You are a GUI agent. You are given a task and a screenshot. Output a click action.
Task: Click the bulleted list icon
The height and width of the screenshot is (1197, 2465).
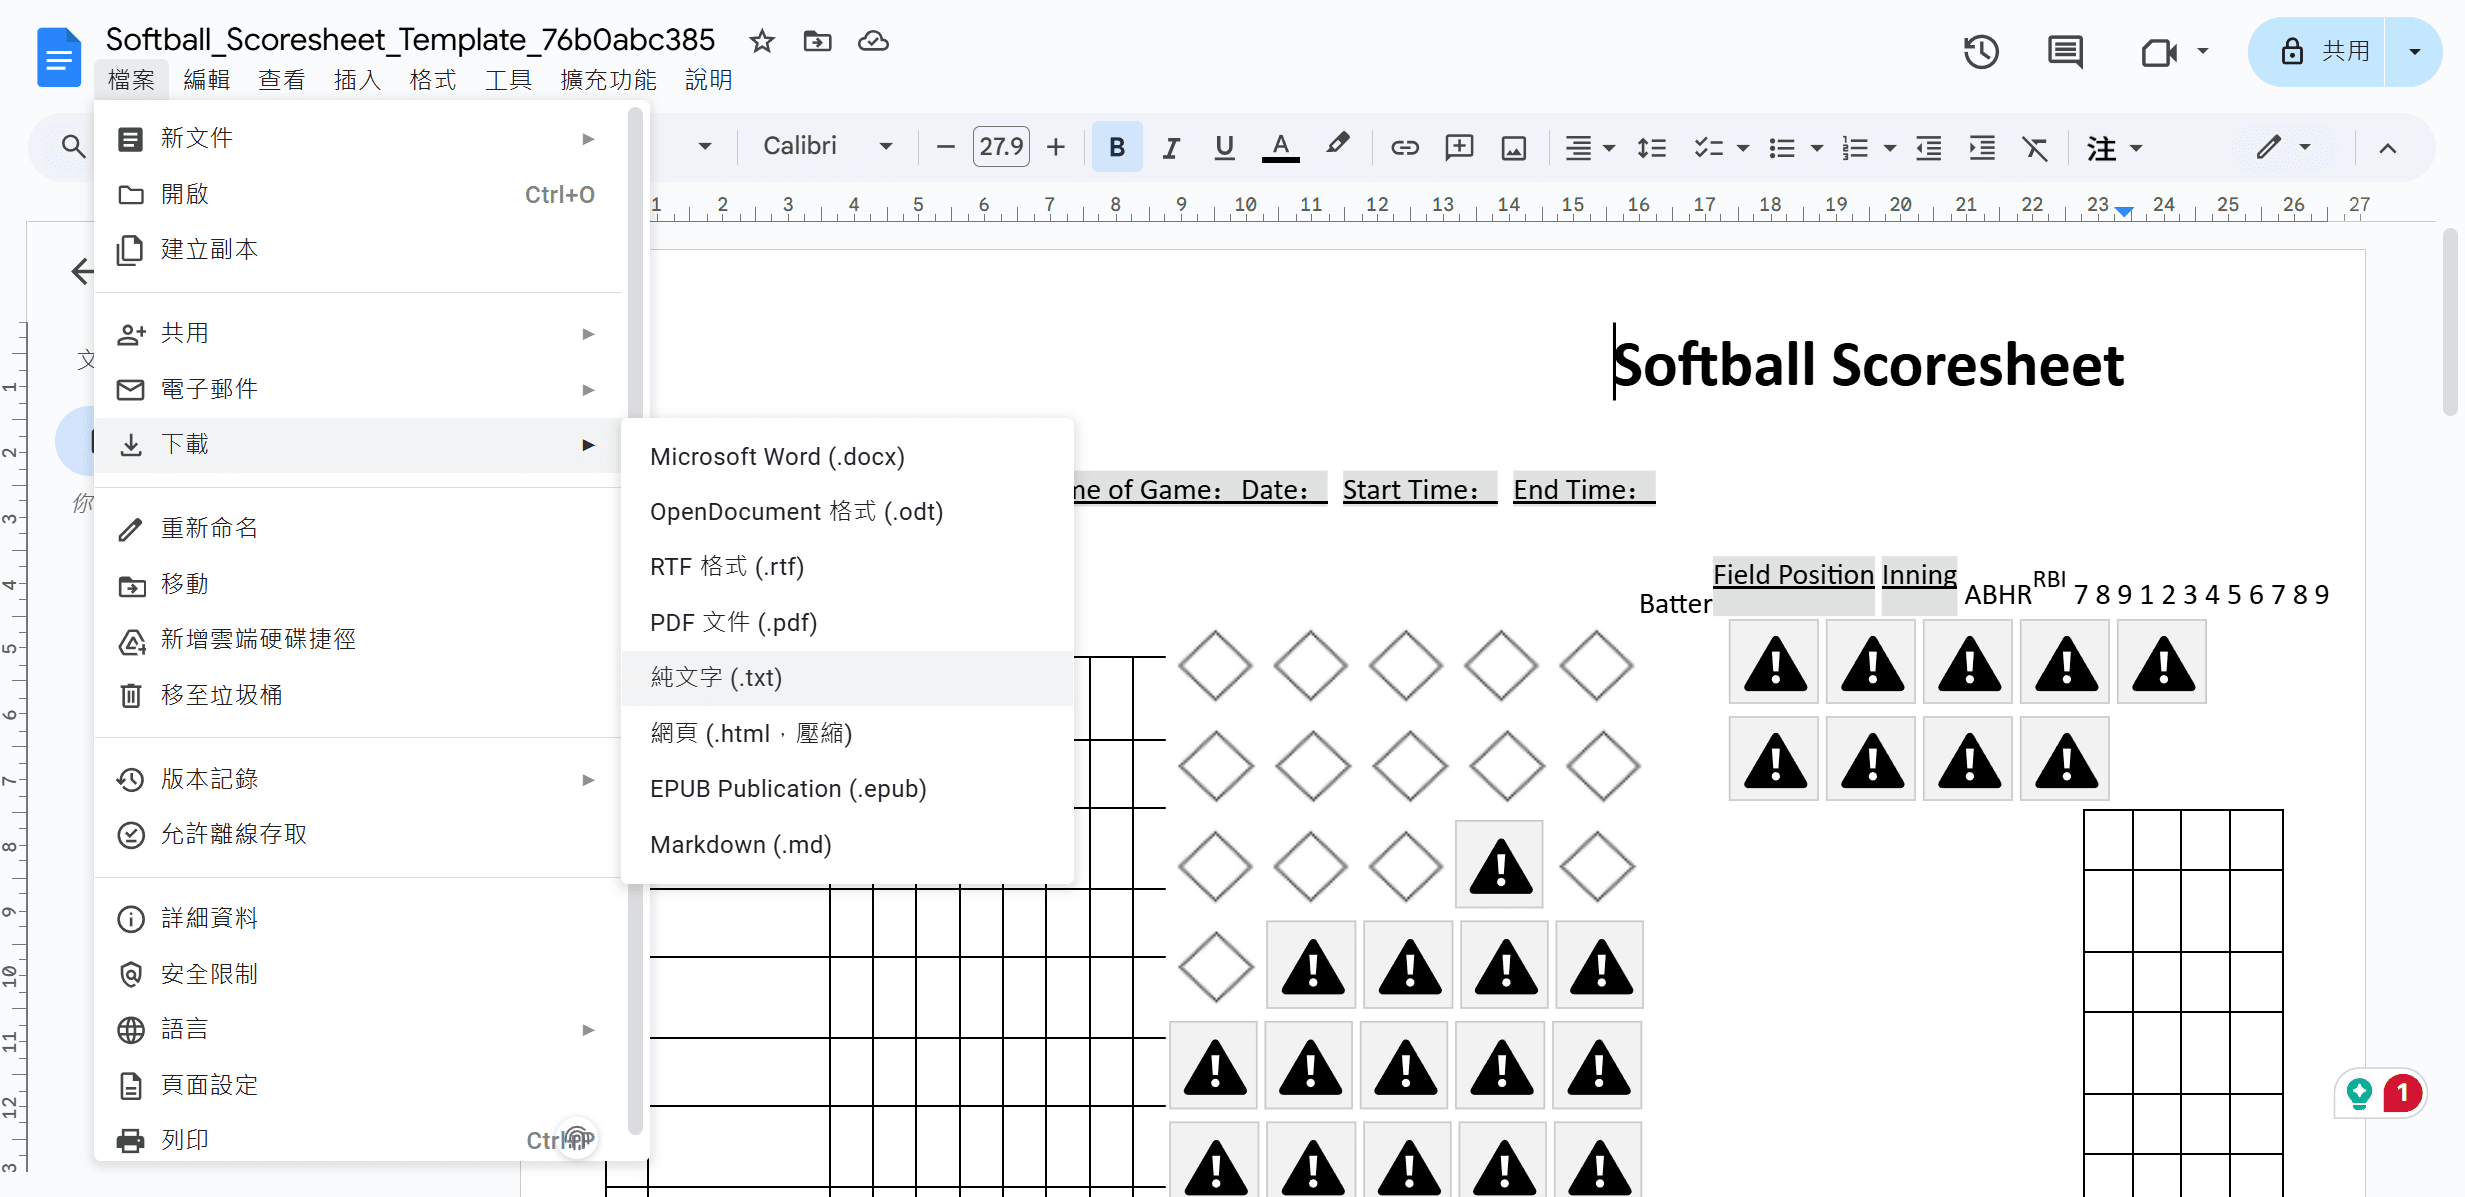tap(1781, 147)
